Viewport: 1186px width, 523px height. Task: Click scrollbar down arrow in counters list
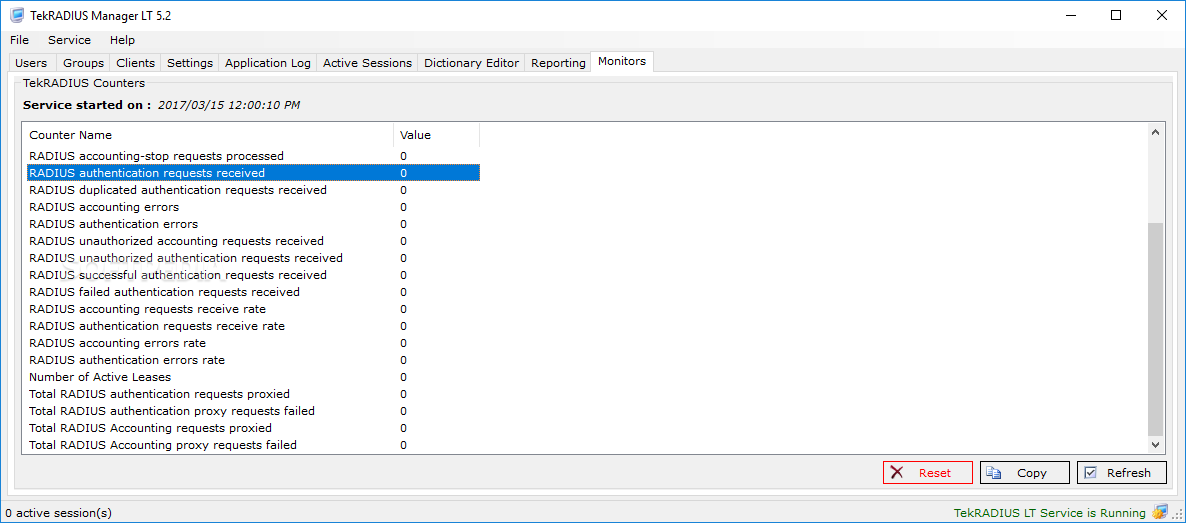pos(1156,445)
